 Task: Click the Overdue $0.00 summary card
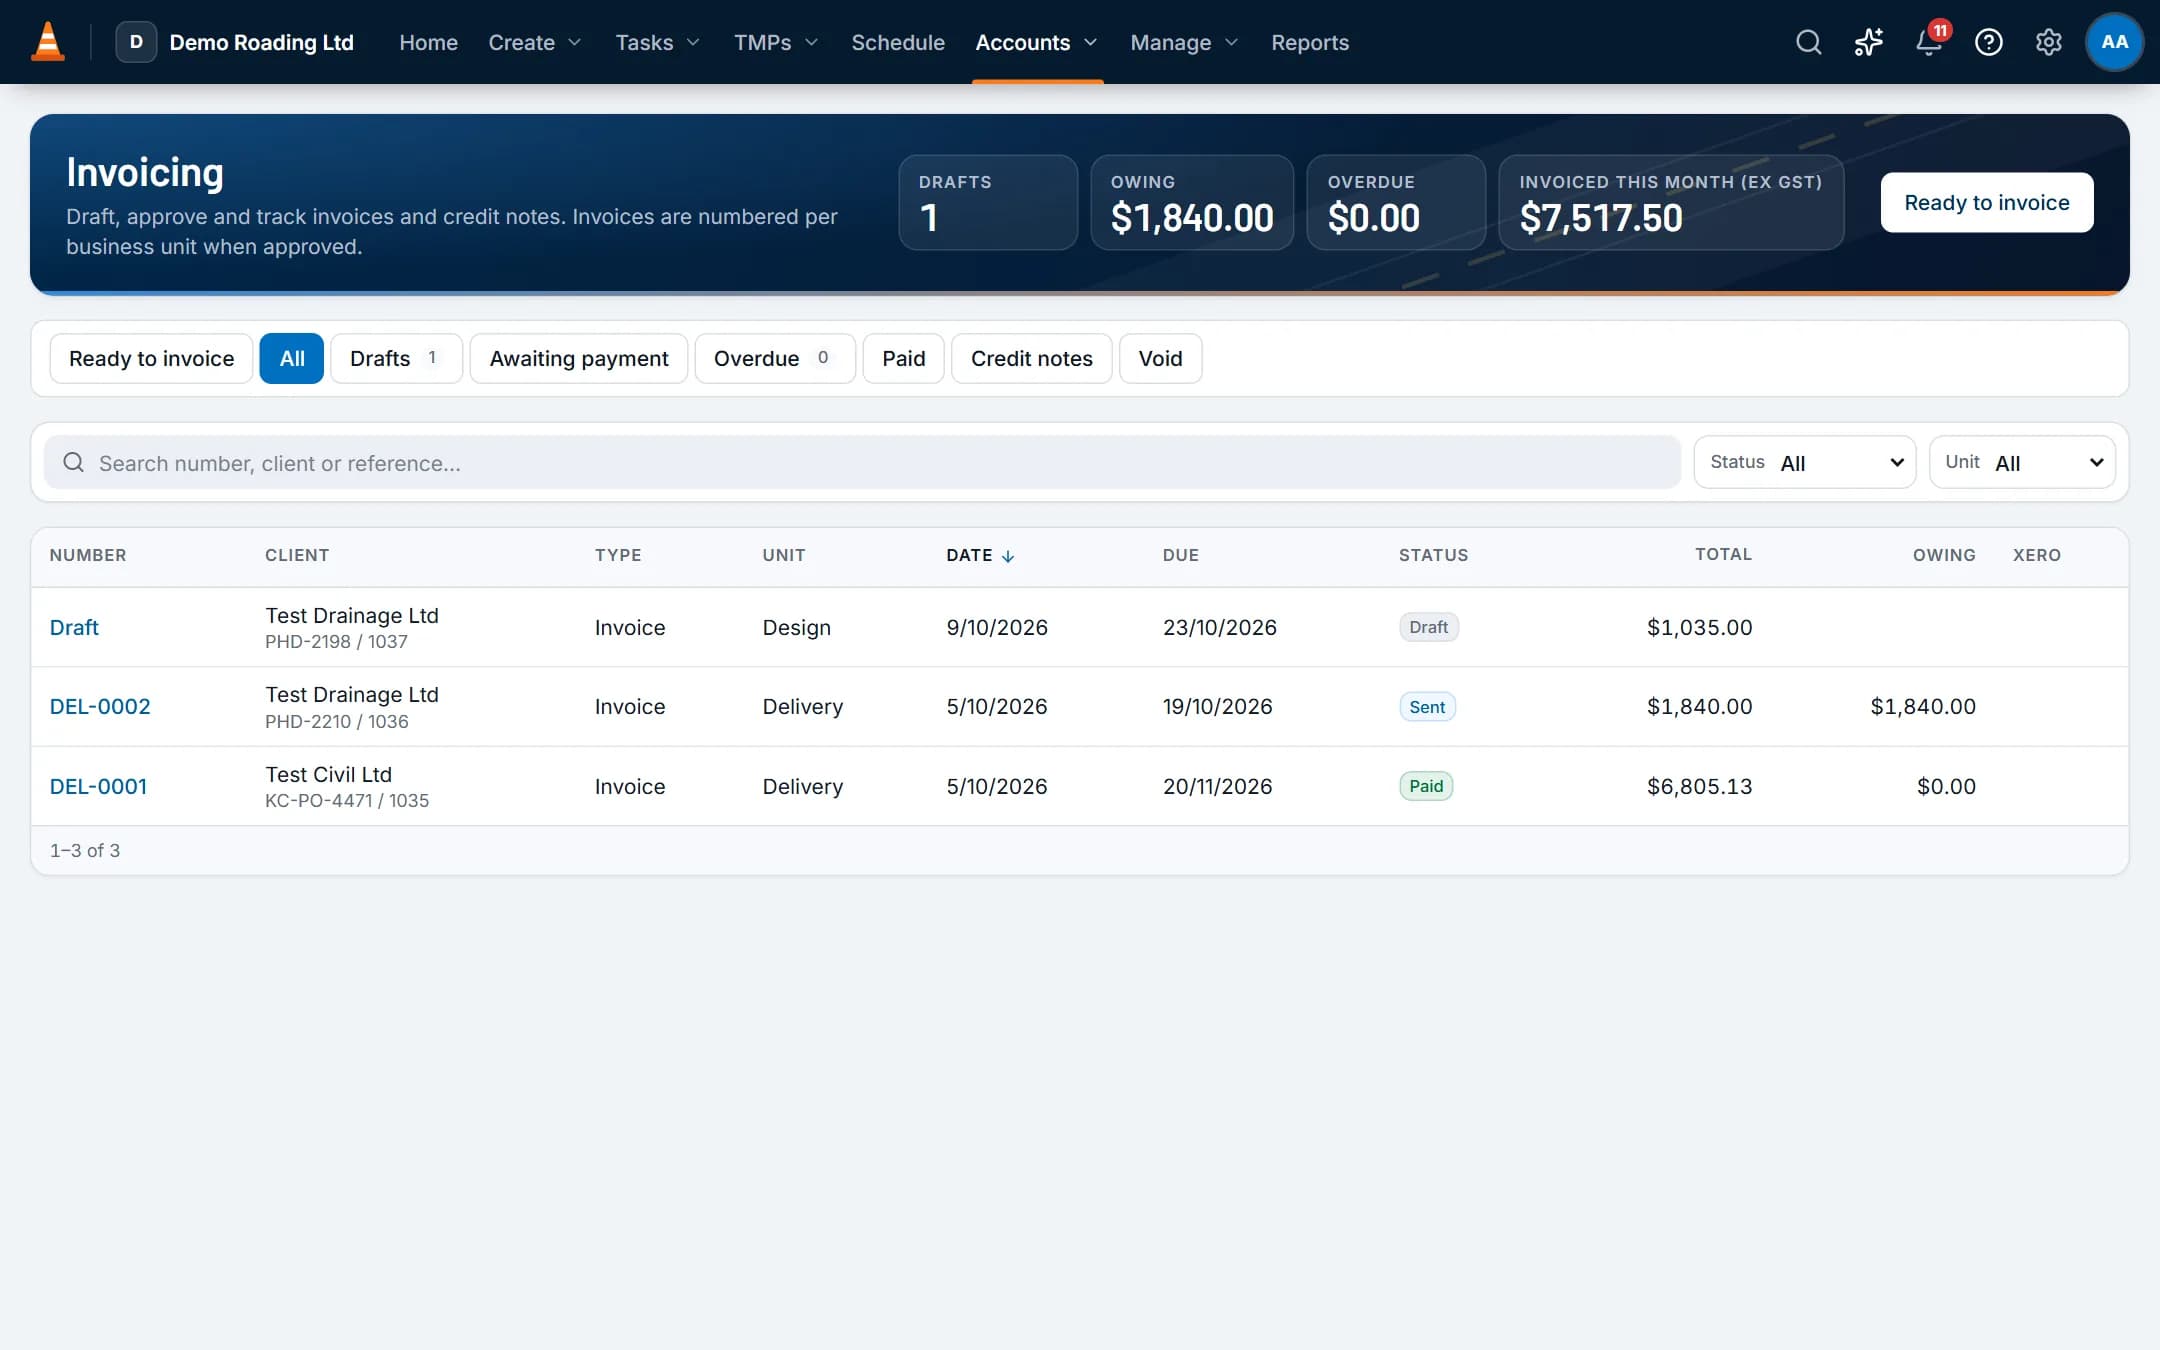tap(1395, 202)
